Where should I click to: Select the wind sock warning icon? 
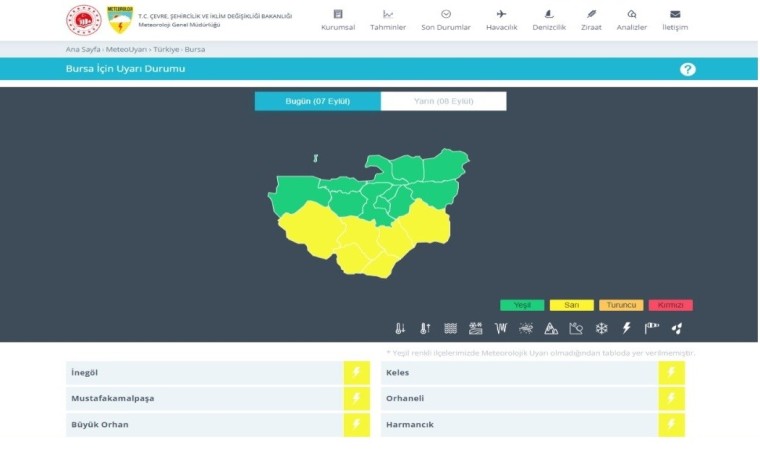(652, 328)
